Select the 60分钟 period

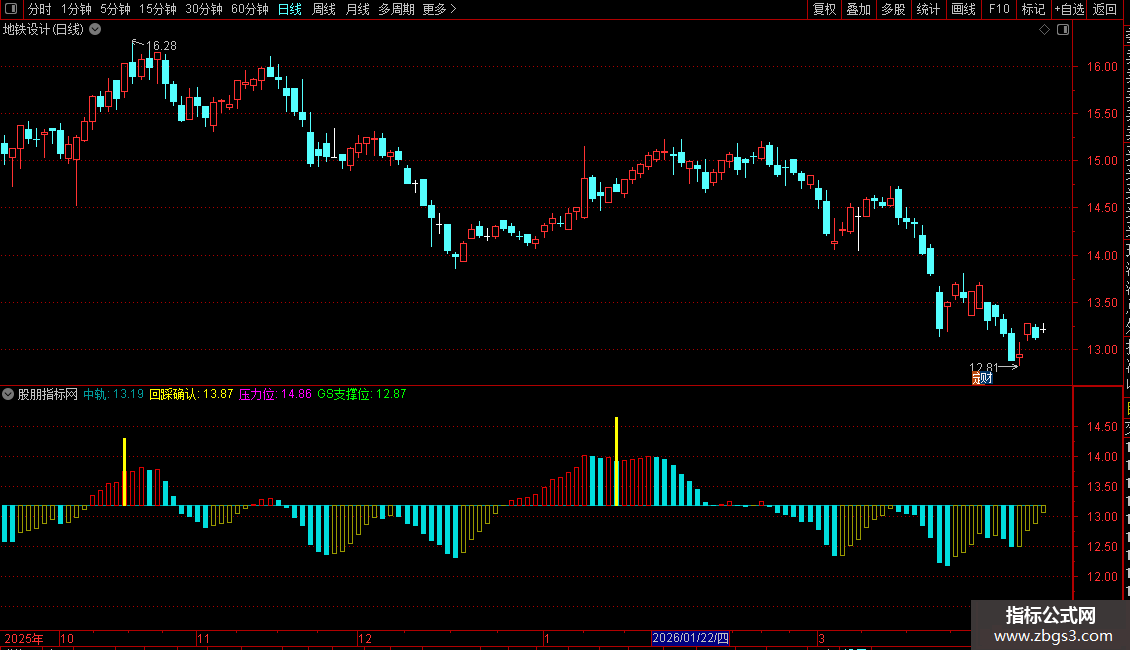(x=250, y=9)
